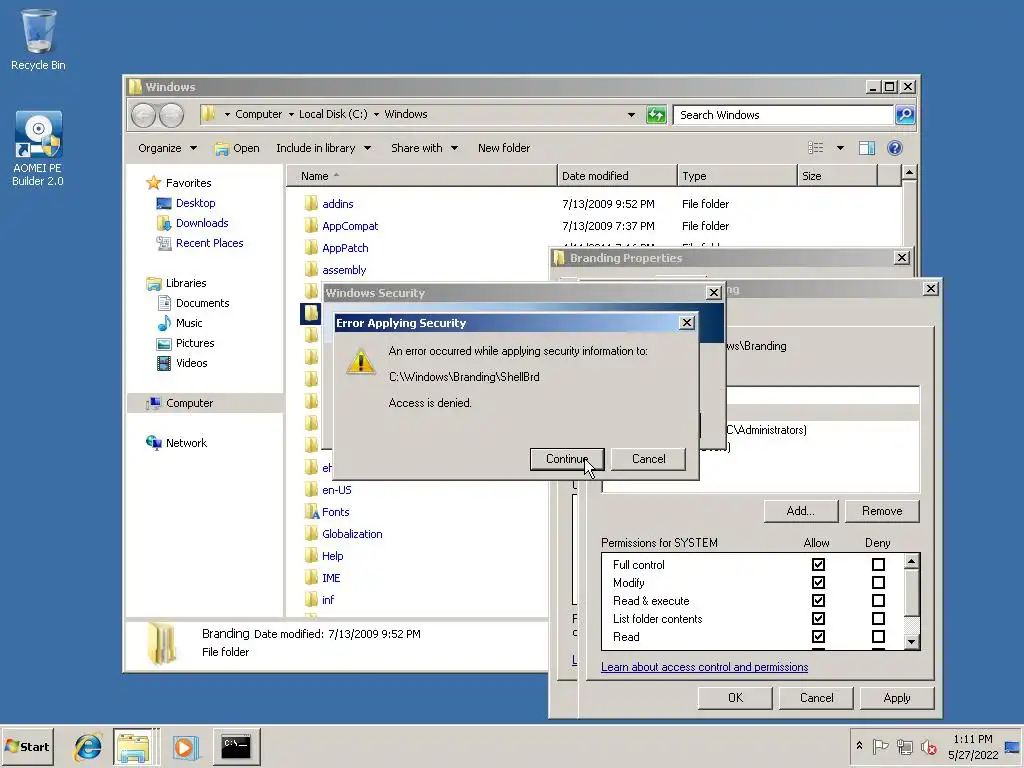Click Continue in error dialog
Viewport: 1024px width, 768px height.
[x=567, y=459]
